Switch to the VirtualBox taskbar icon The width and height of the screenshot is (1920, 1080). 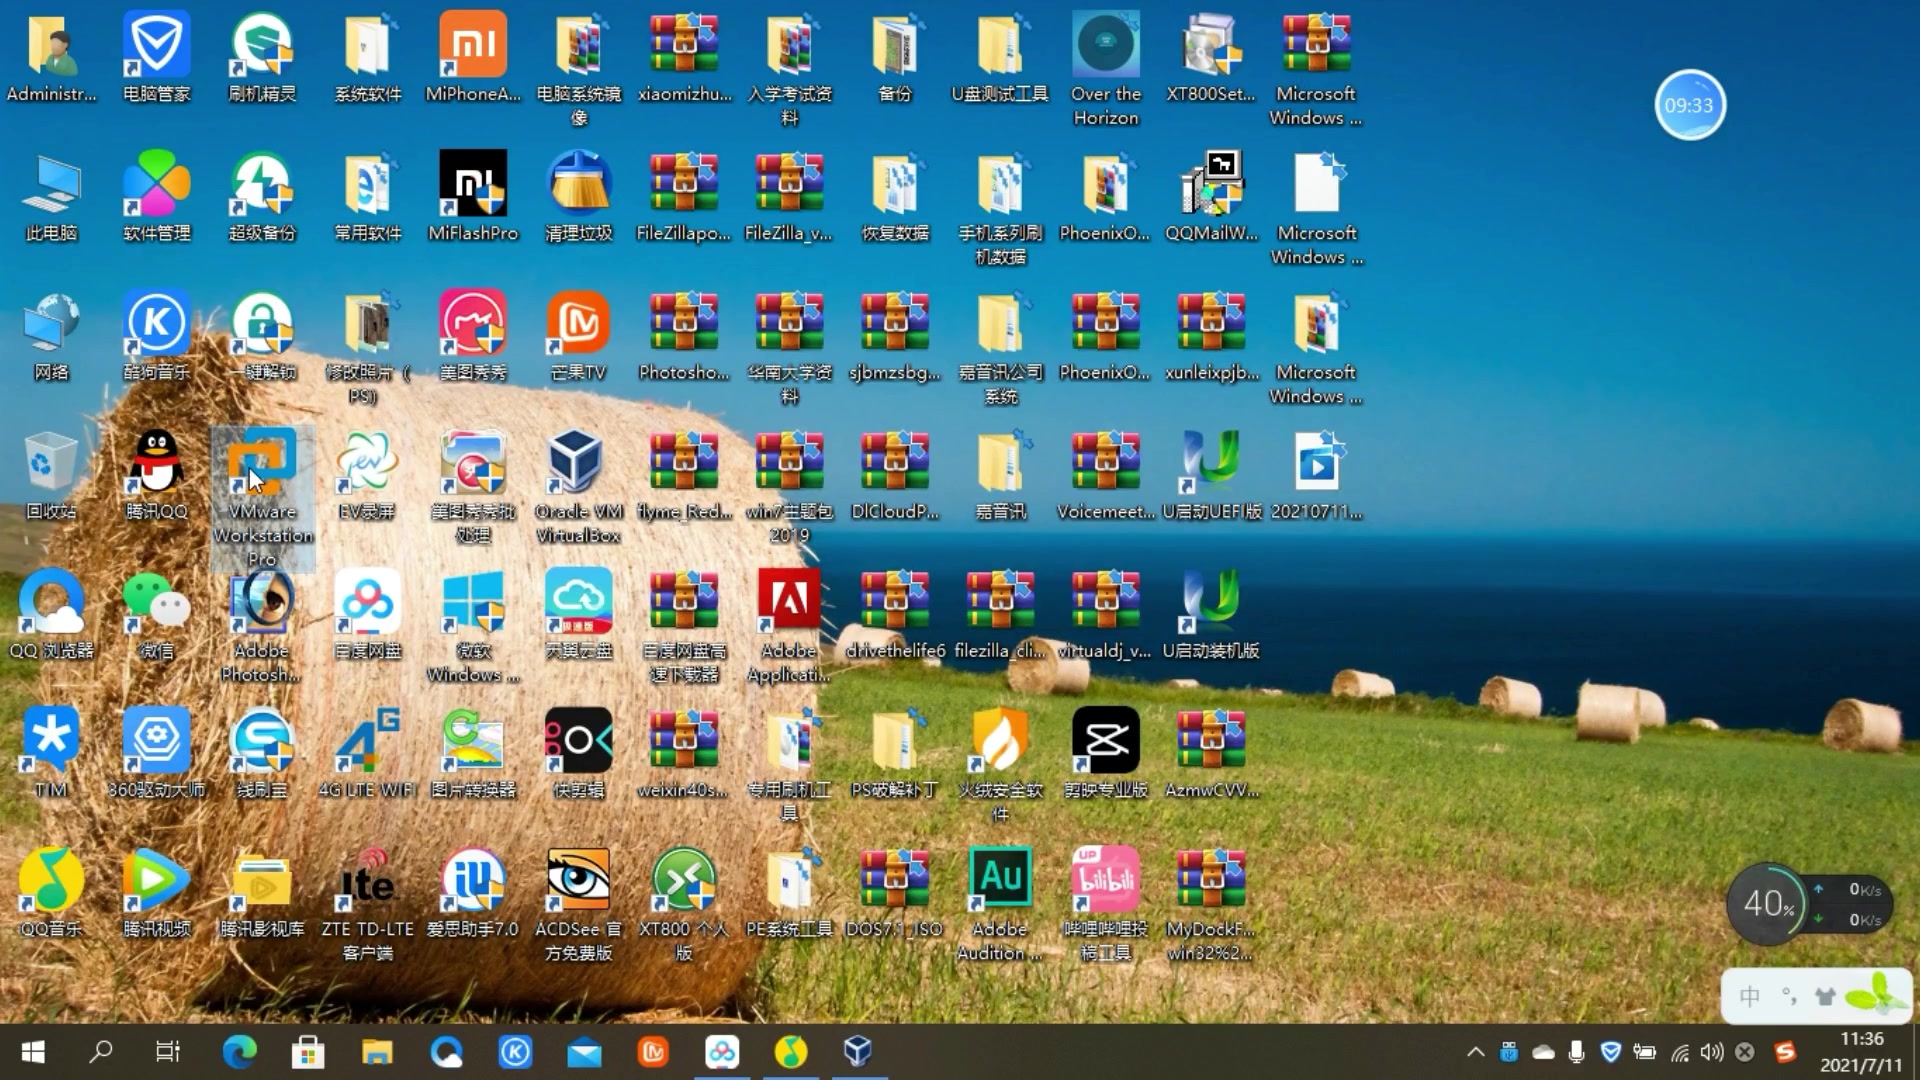coord(858,1052)
